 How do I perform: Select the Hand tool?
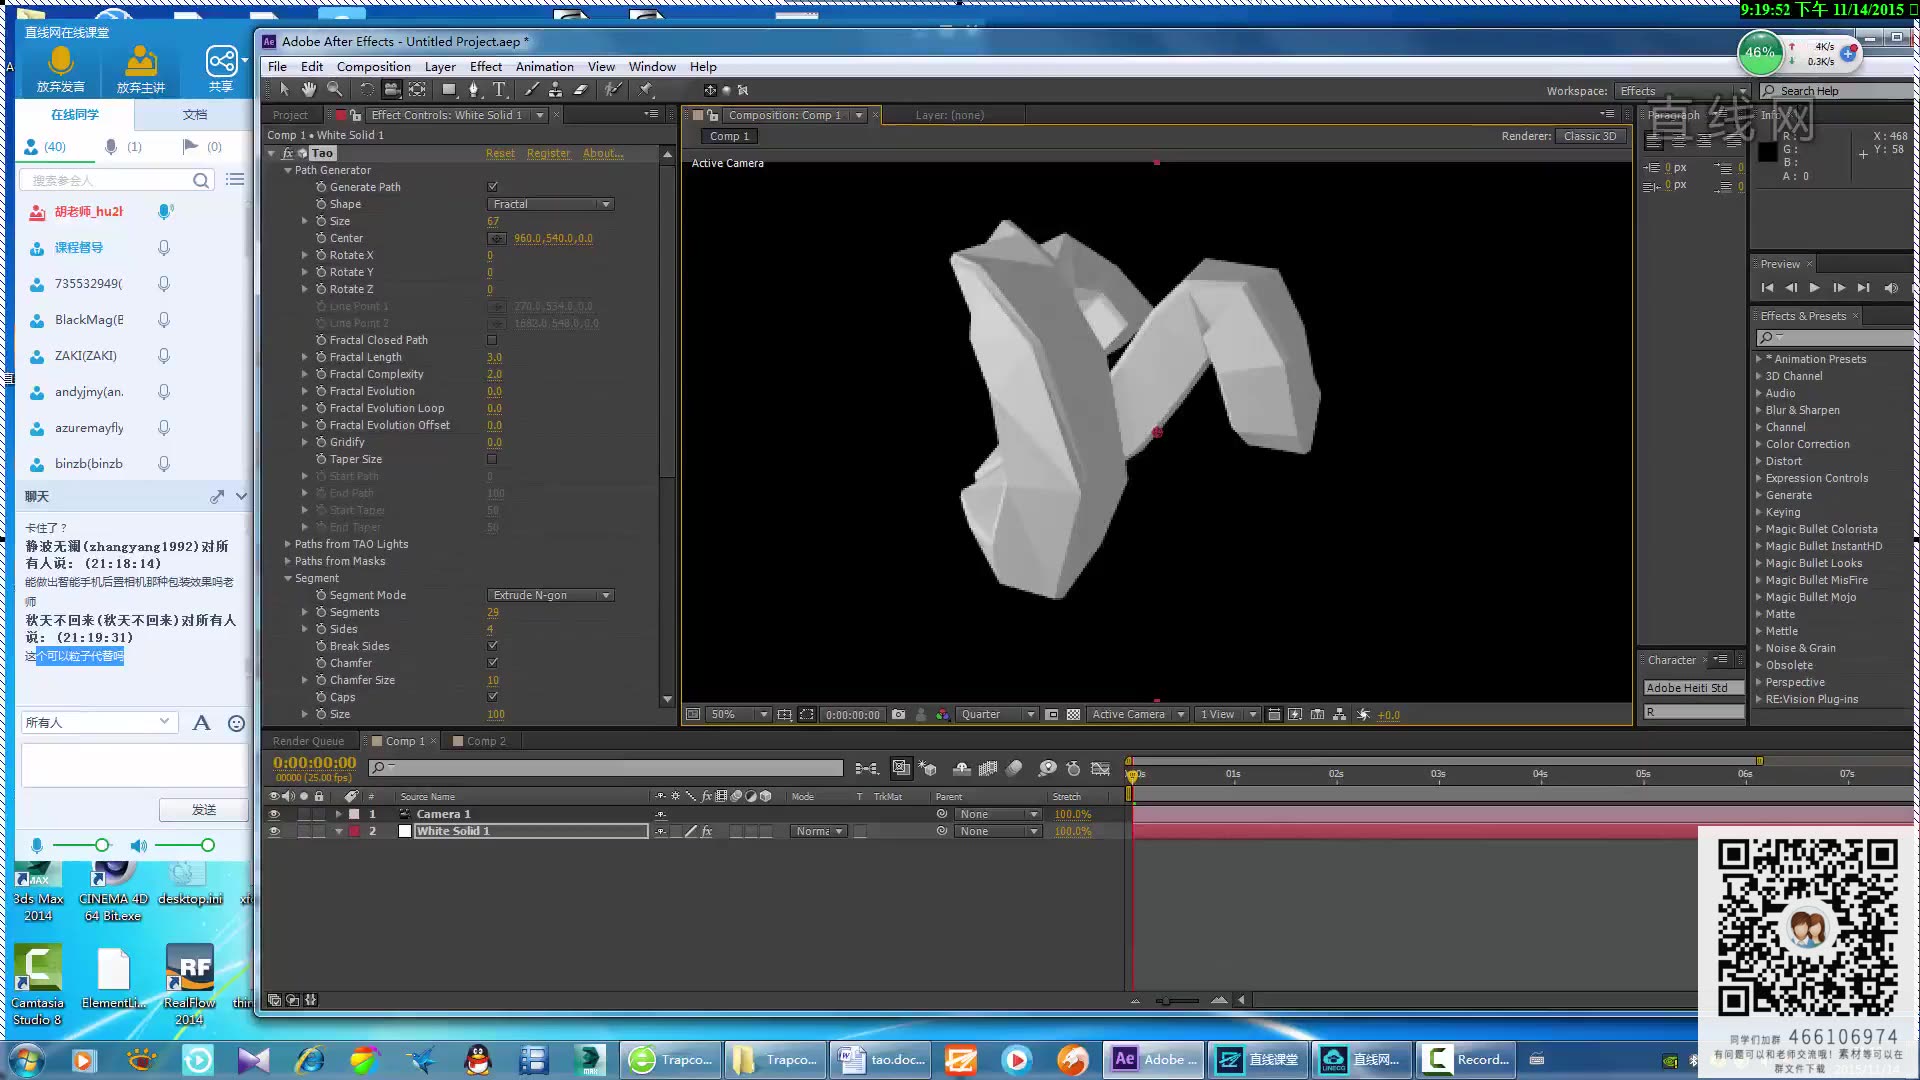[x=309, y=90]
